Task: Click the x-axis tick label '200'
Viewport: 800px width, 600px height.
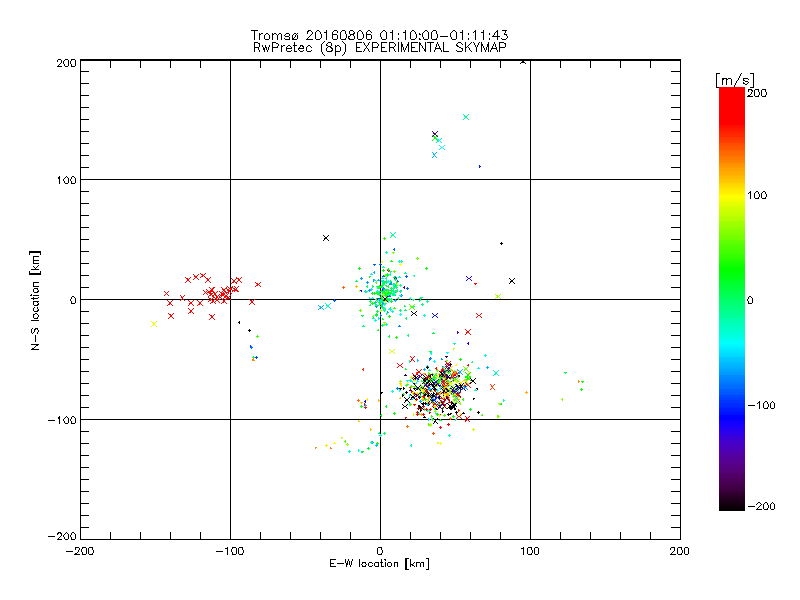Action: [x=680, y=551]
